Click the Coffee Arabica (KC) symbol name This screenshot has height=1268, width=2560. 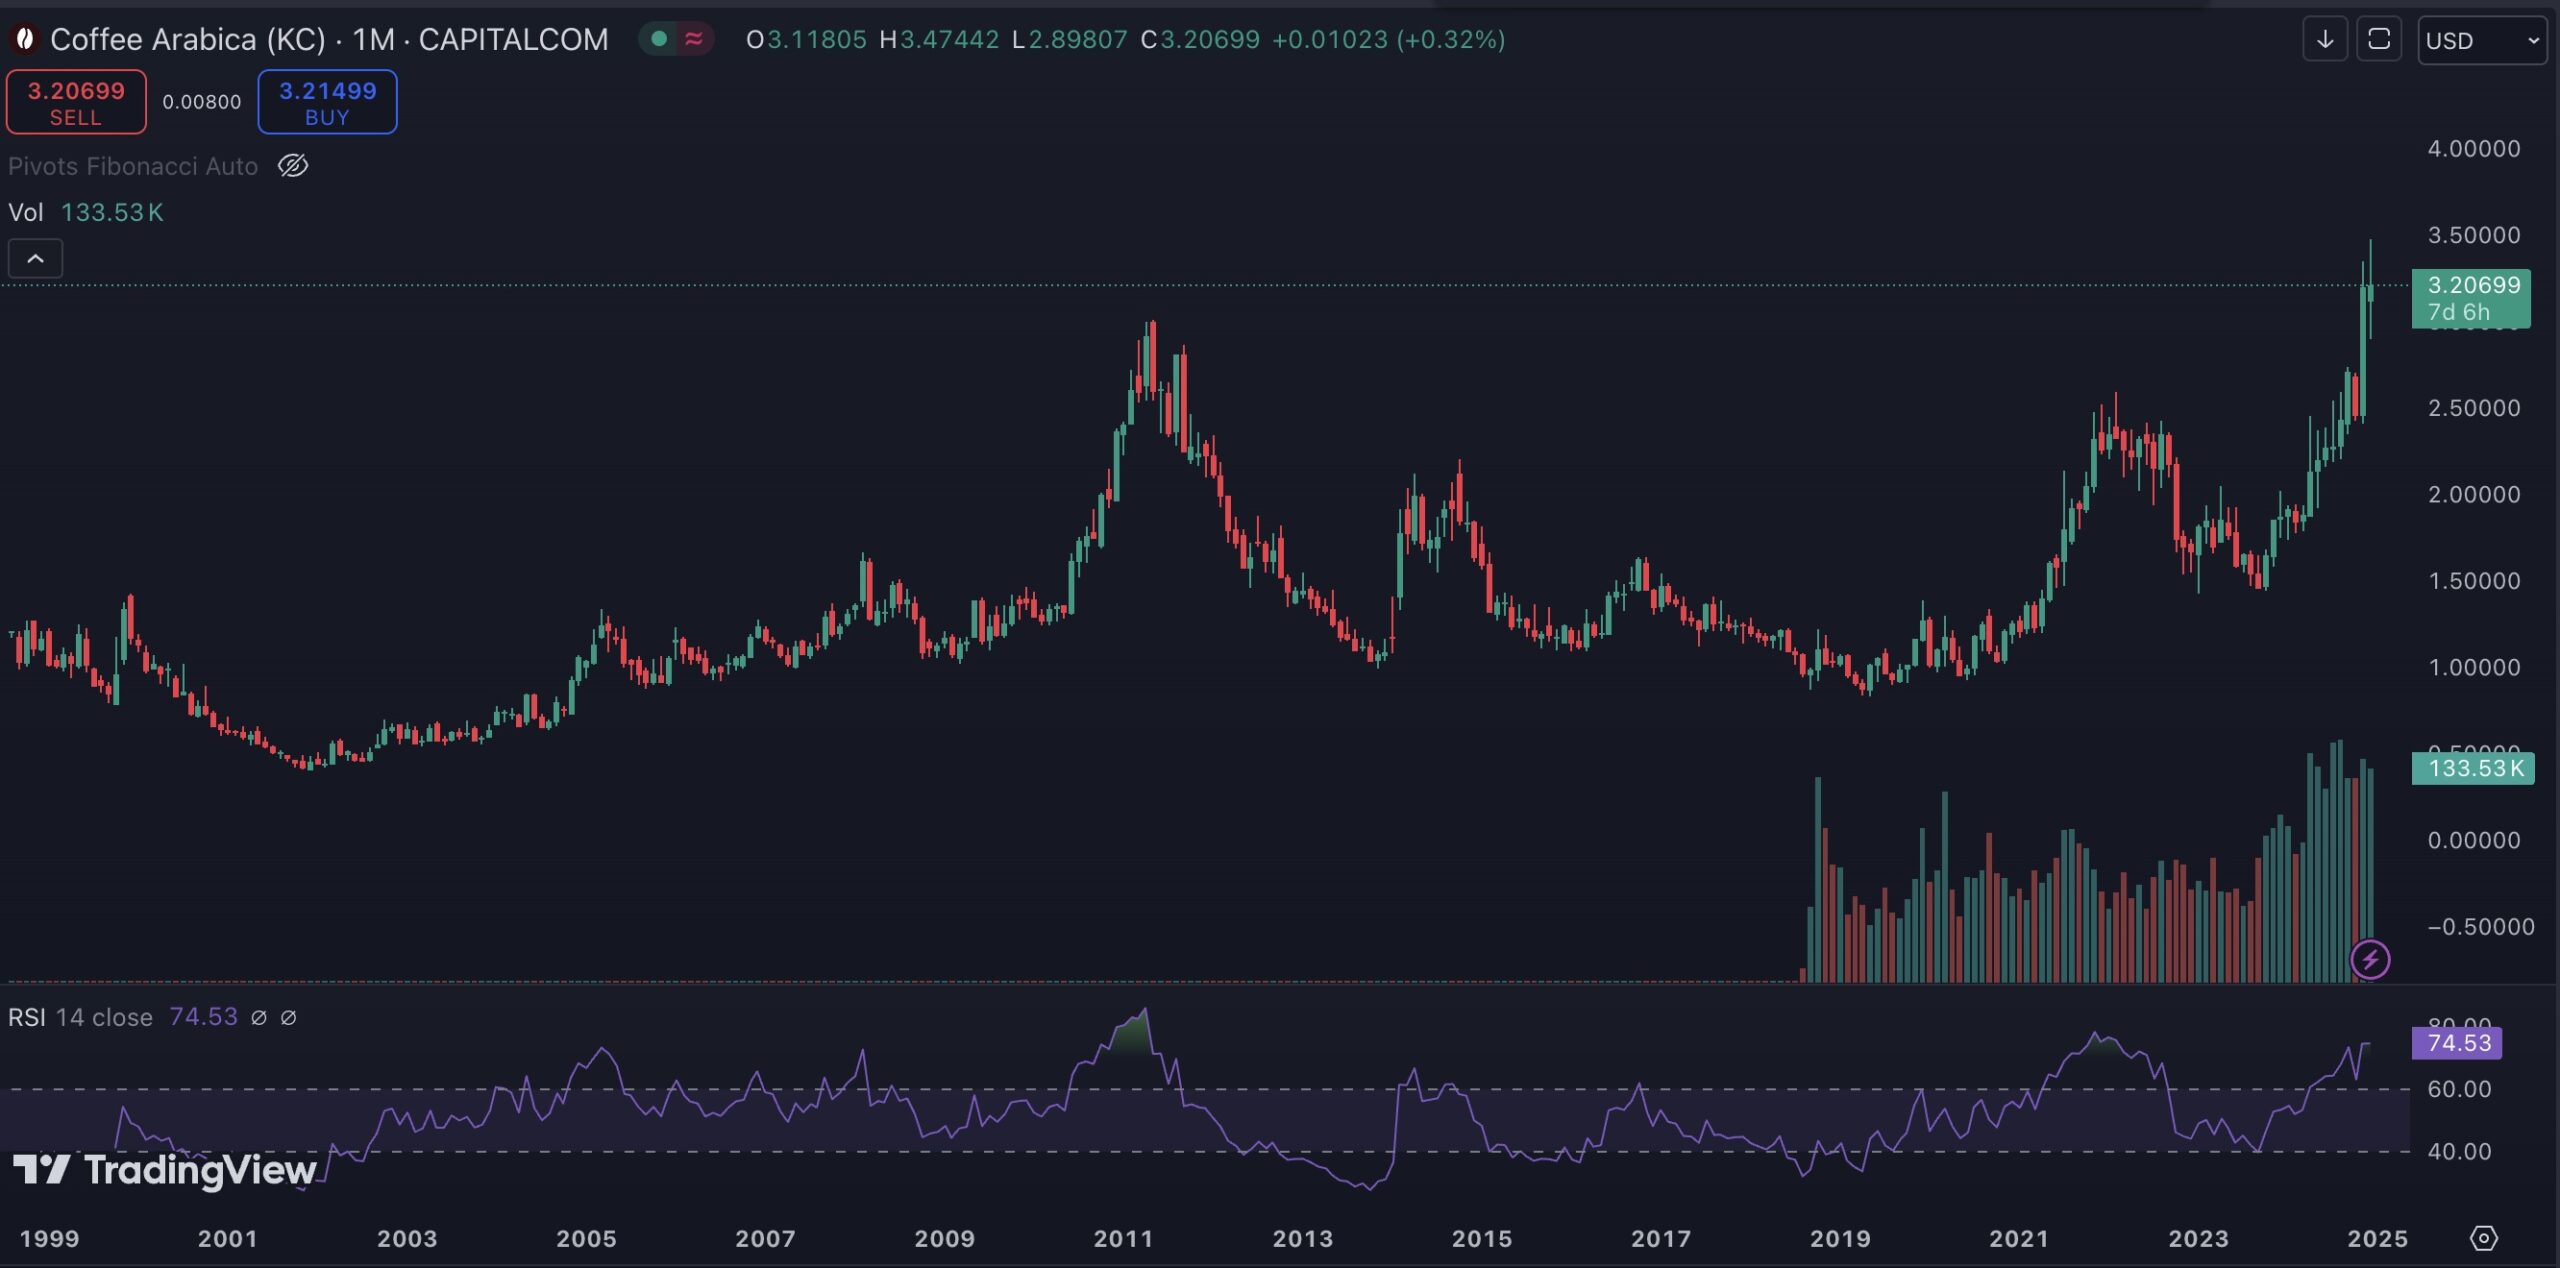click(x=180, y=38)
